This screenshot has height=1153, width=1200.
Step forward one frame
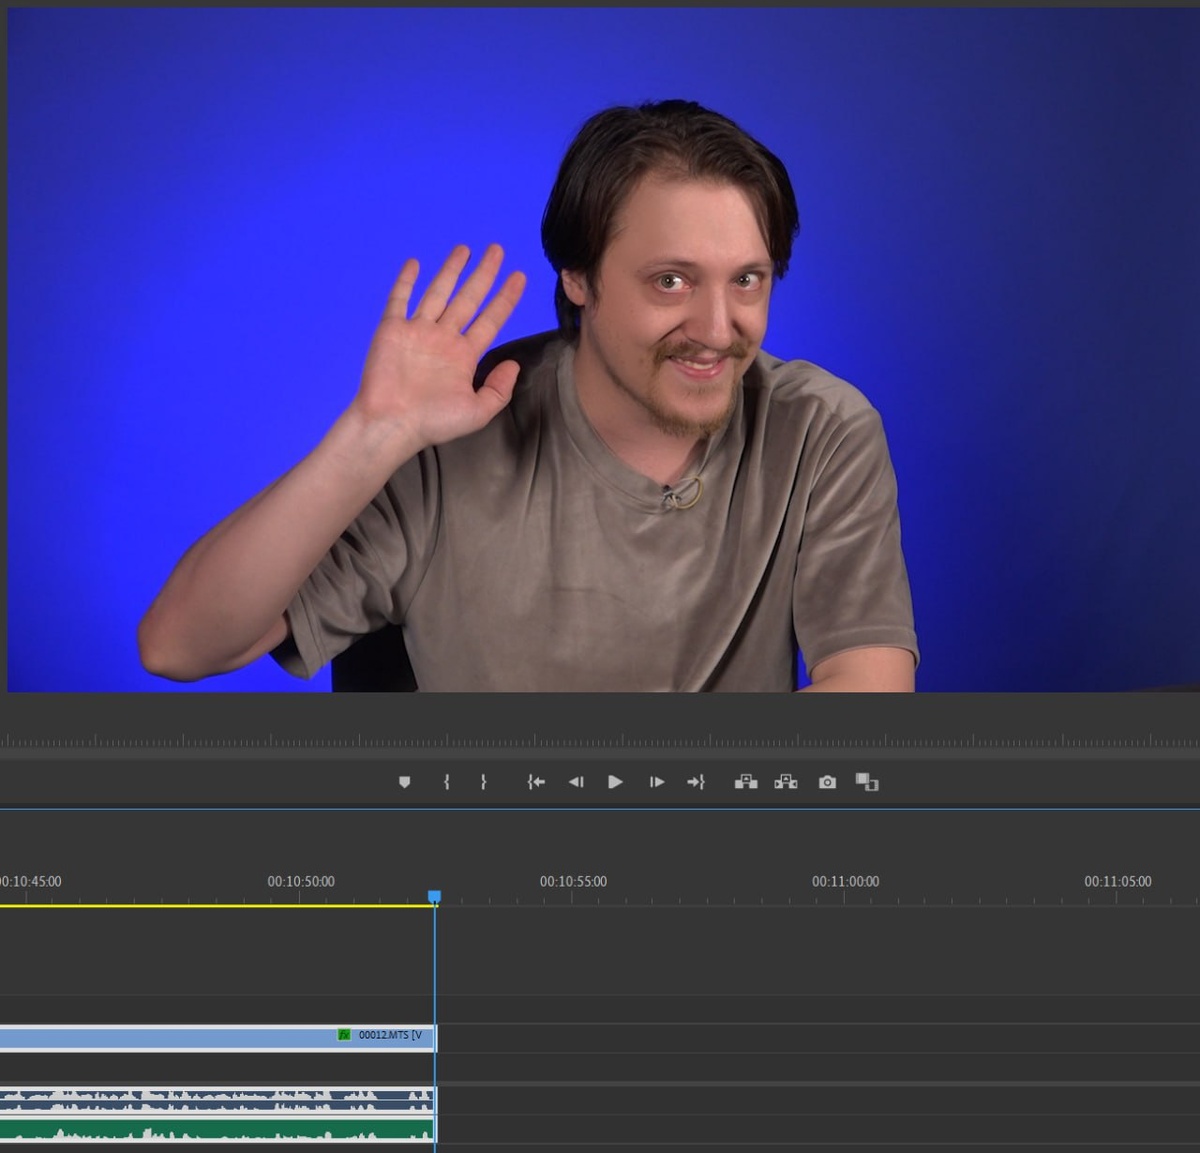click(656, 782)
